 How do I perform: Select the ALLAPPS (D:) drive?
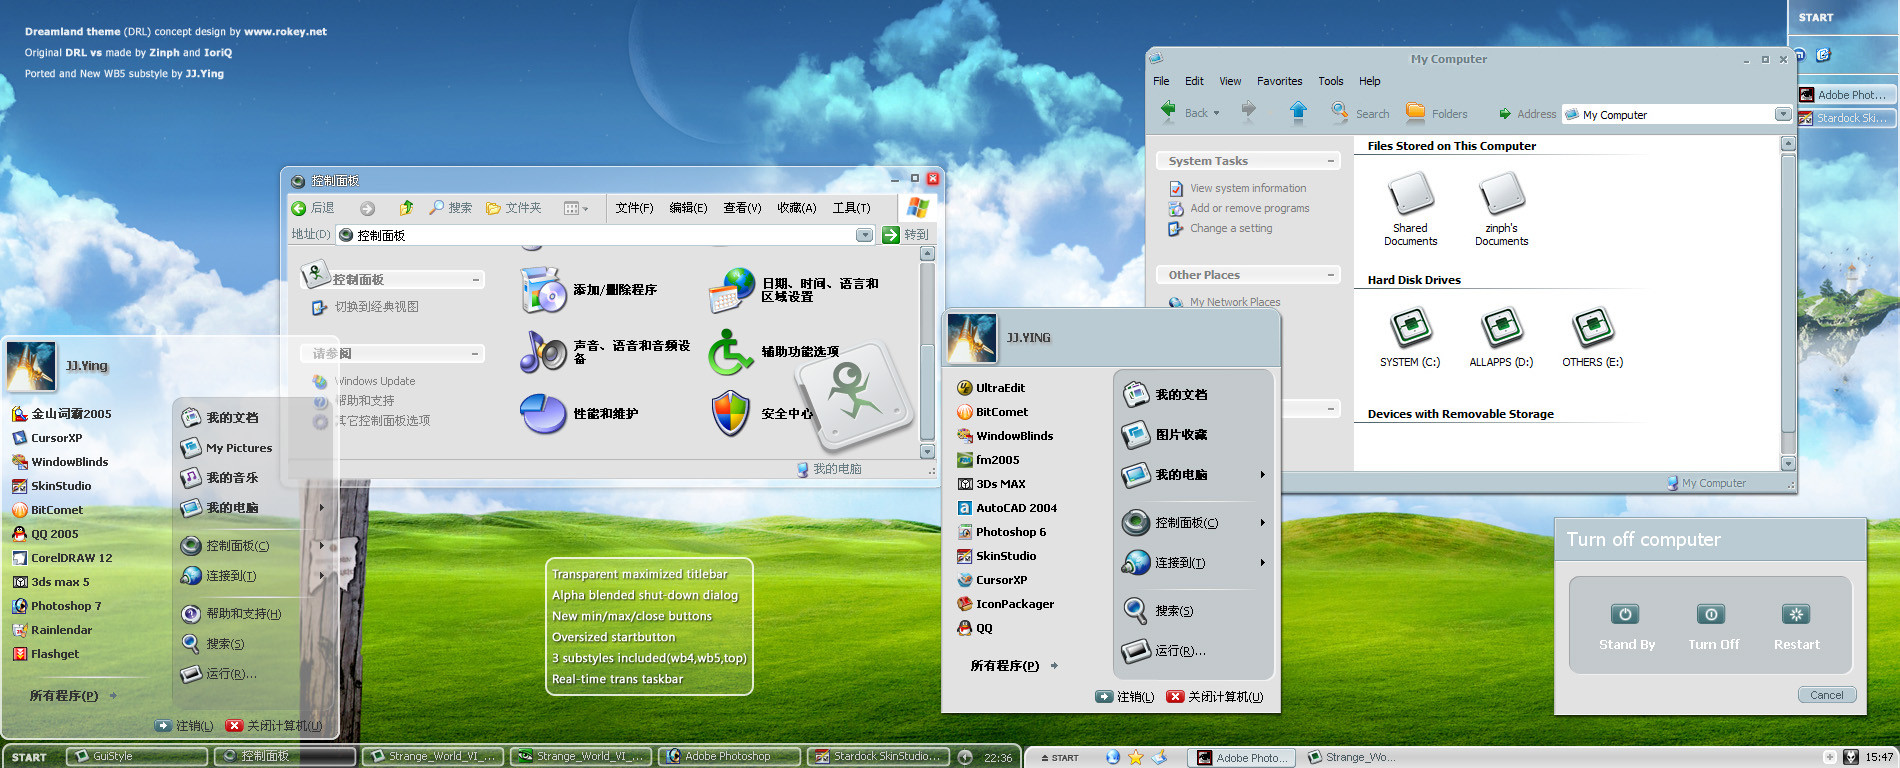point(1501,337)
